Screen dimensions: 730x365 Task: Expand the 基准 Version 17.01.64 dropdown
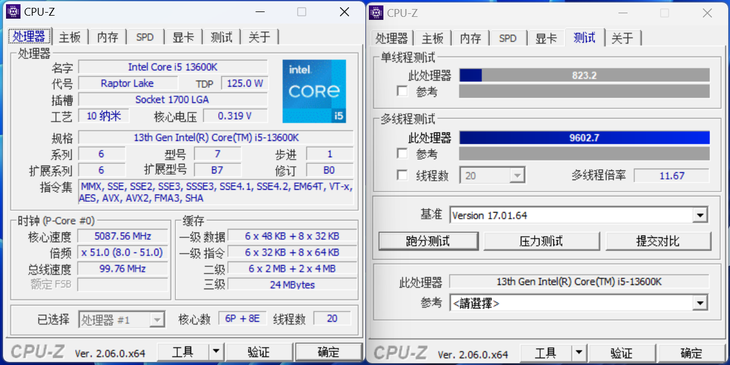point(700,216)
